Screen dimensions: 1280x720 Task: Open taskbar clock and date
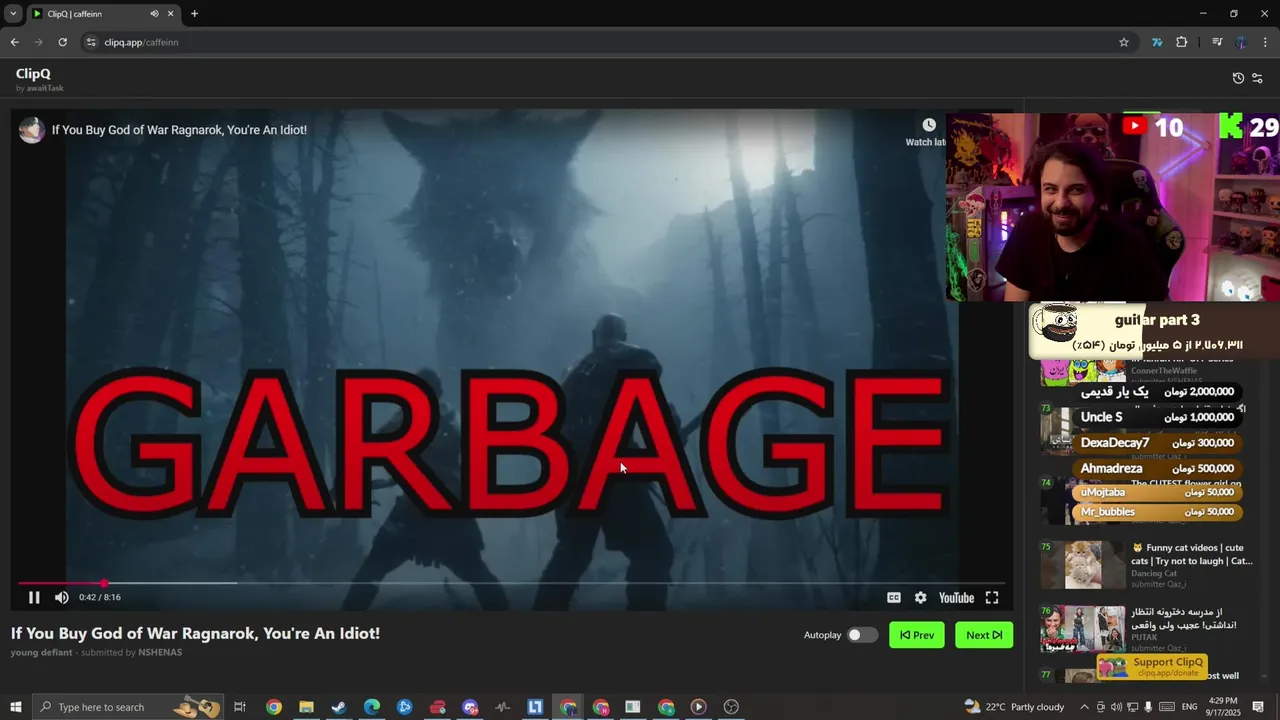coord(1223,707)
